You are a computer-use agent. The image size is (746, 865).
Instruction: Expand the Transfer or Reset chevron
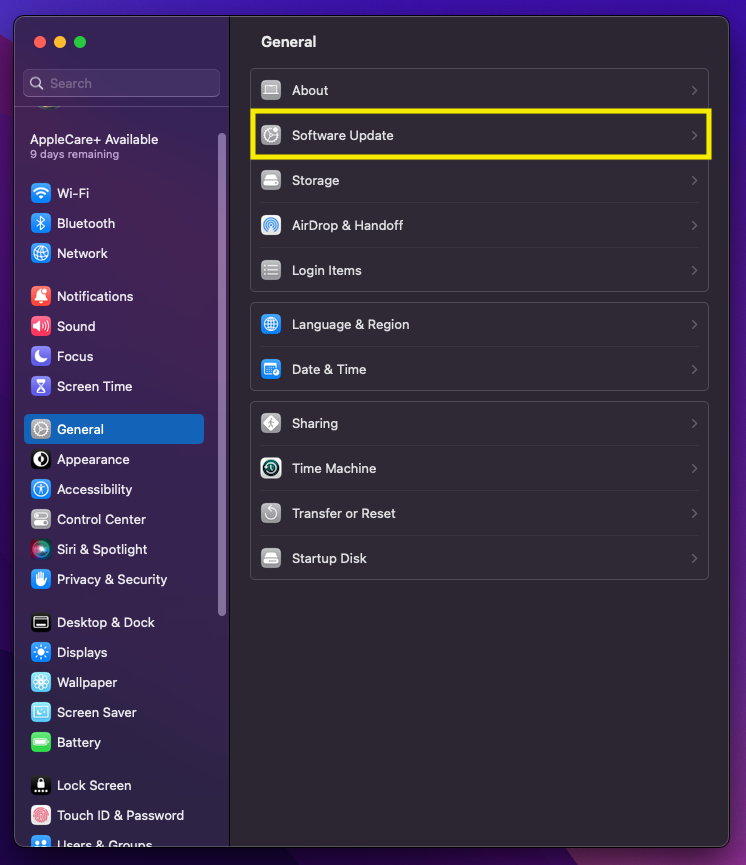(x=694, y=514)
